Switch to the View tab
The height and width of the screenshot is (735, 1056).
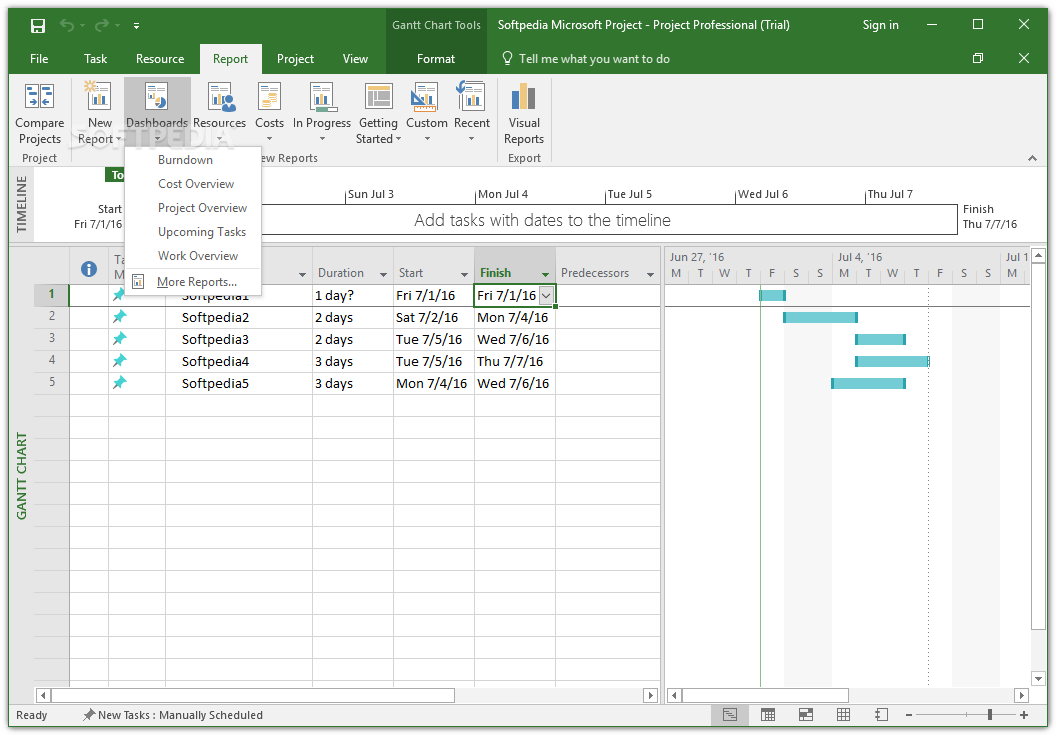click(355, 59)
